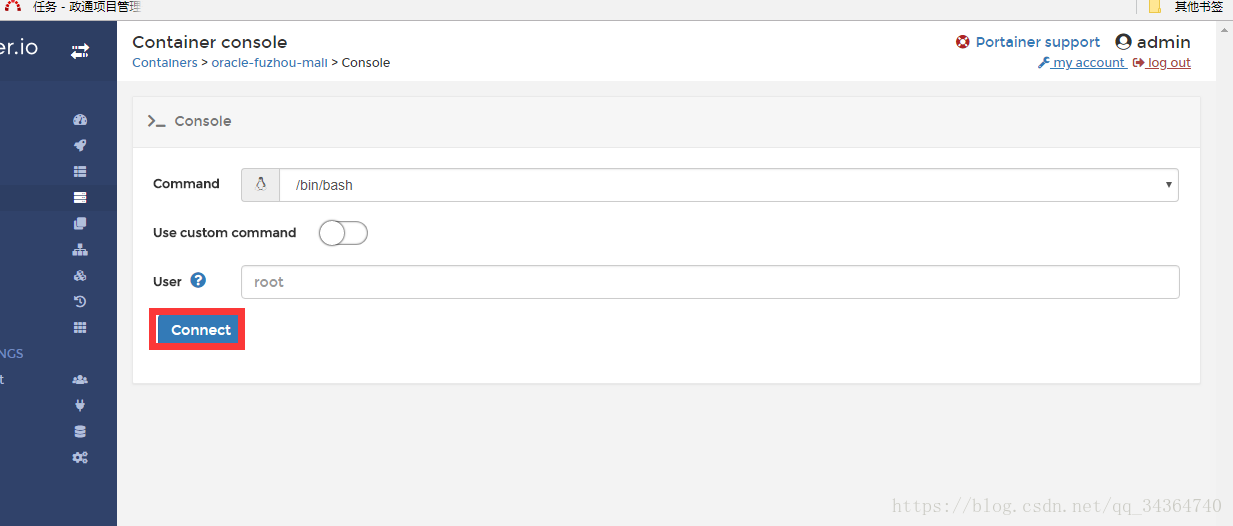1233x526 pixels.
Task: Open Images clone icon in sidebar
Action: click(x=80, y=224)
